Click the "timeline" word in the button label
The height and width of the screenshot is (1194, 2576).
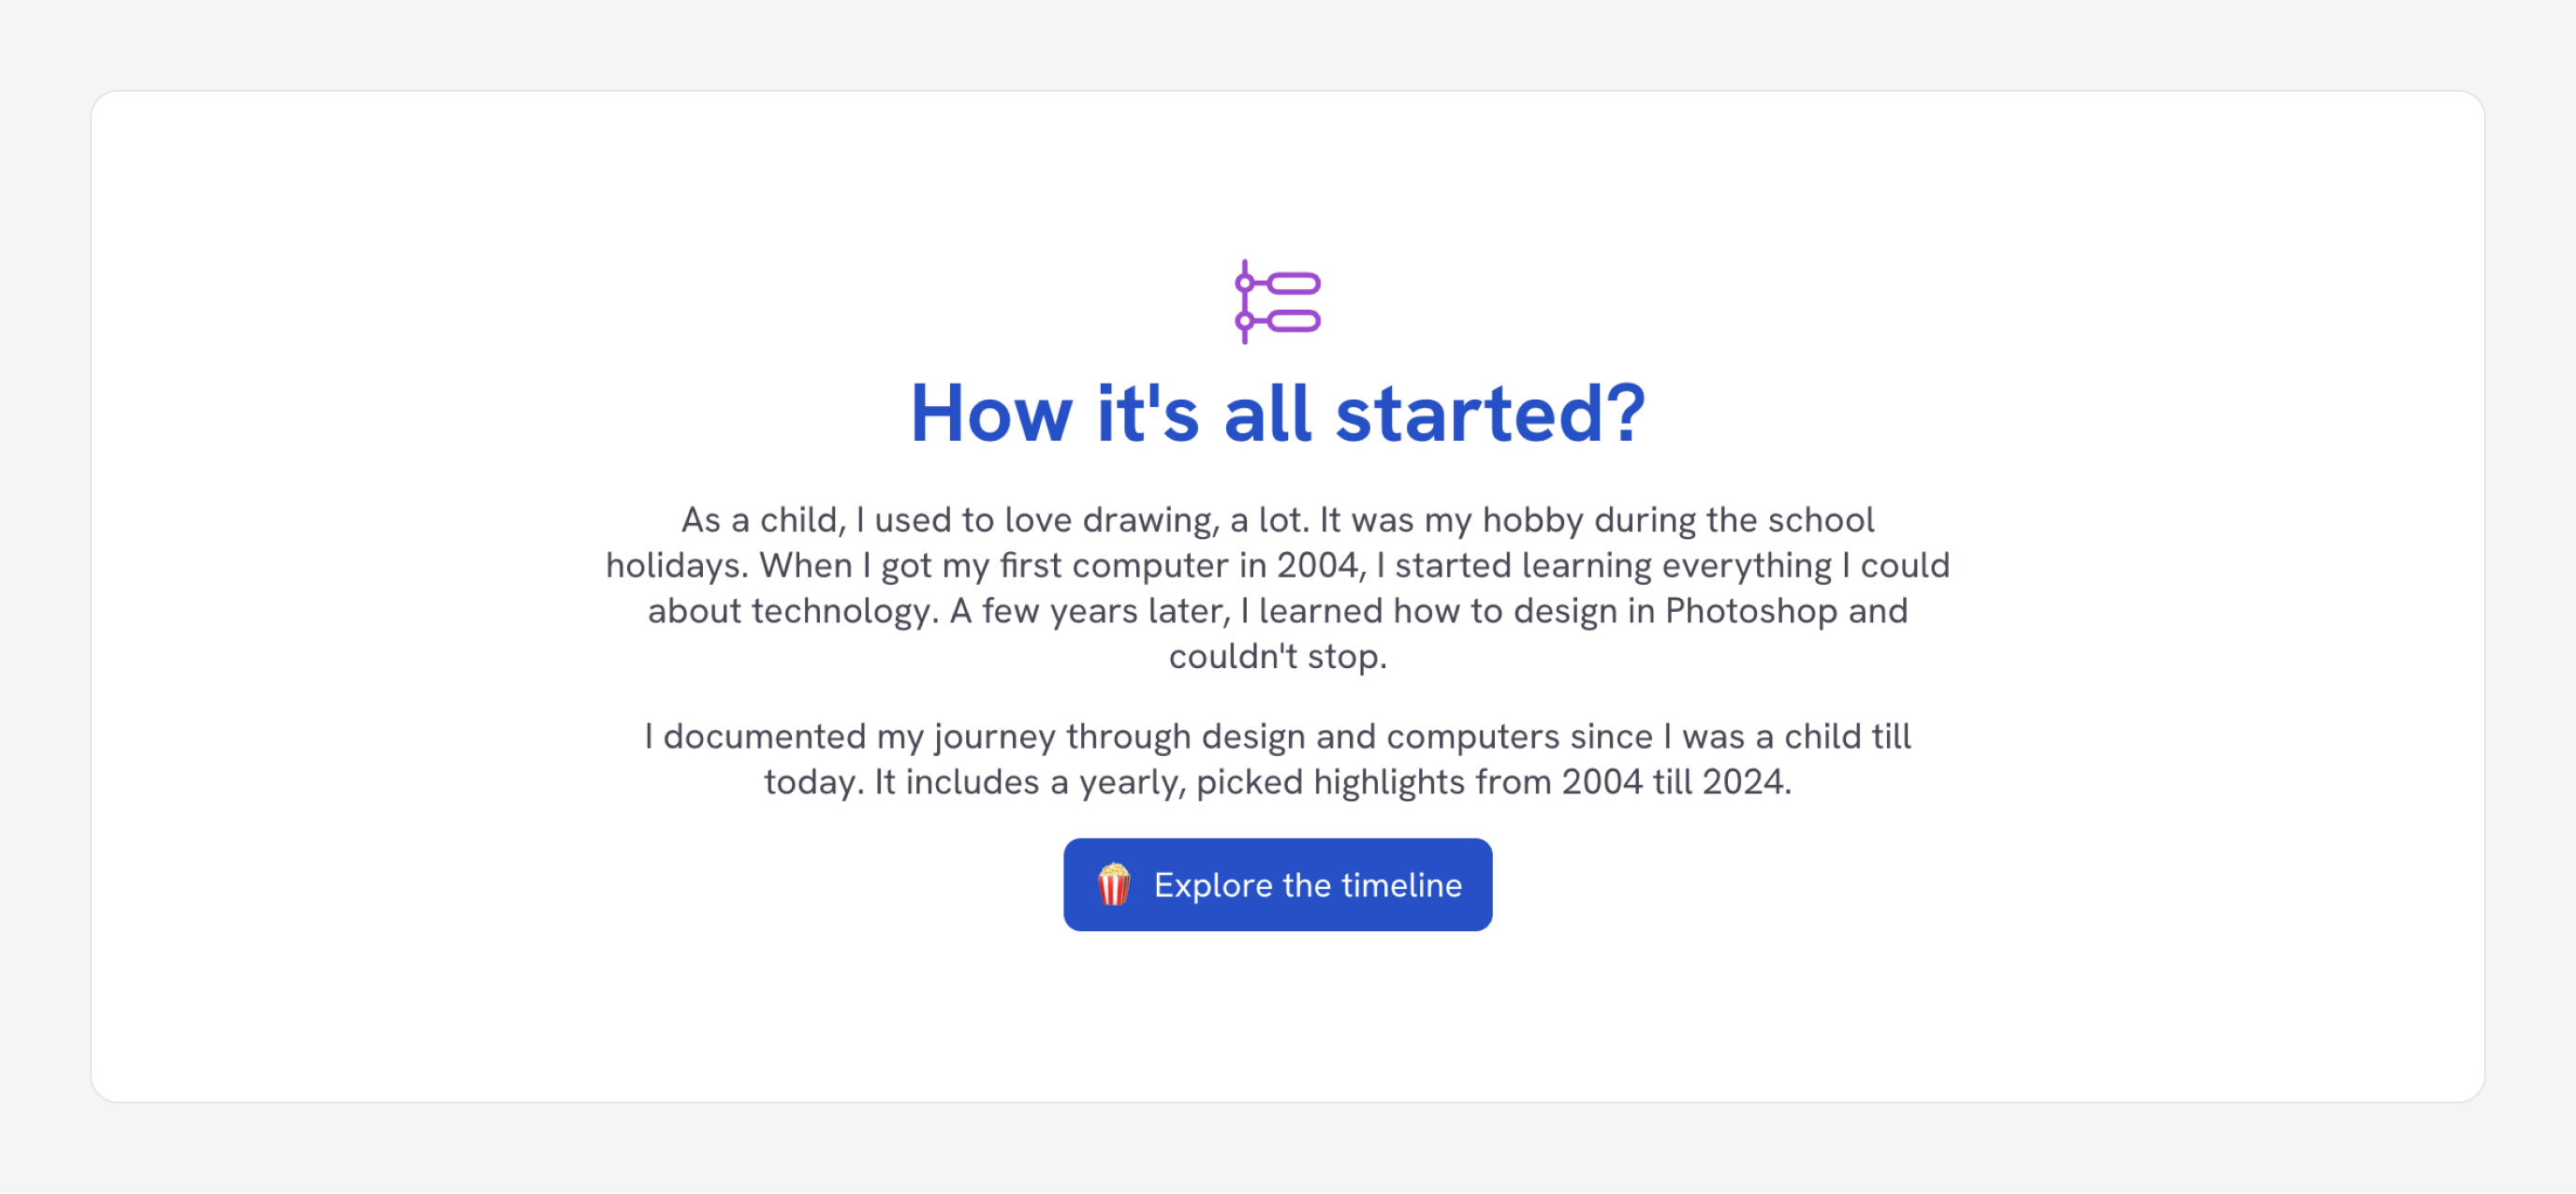pyautogui.click(x=1401, y=886)
